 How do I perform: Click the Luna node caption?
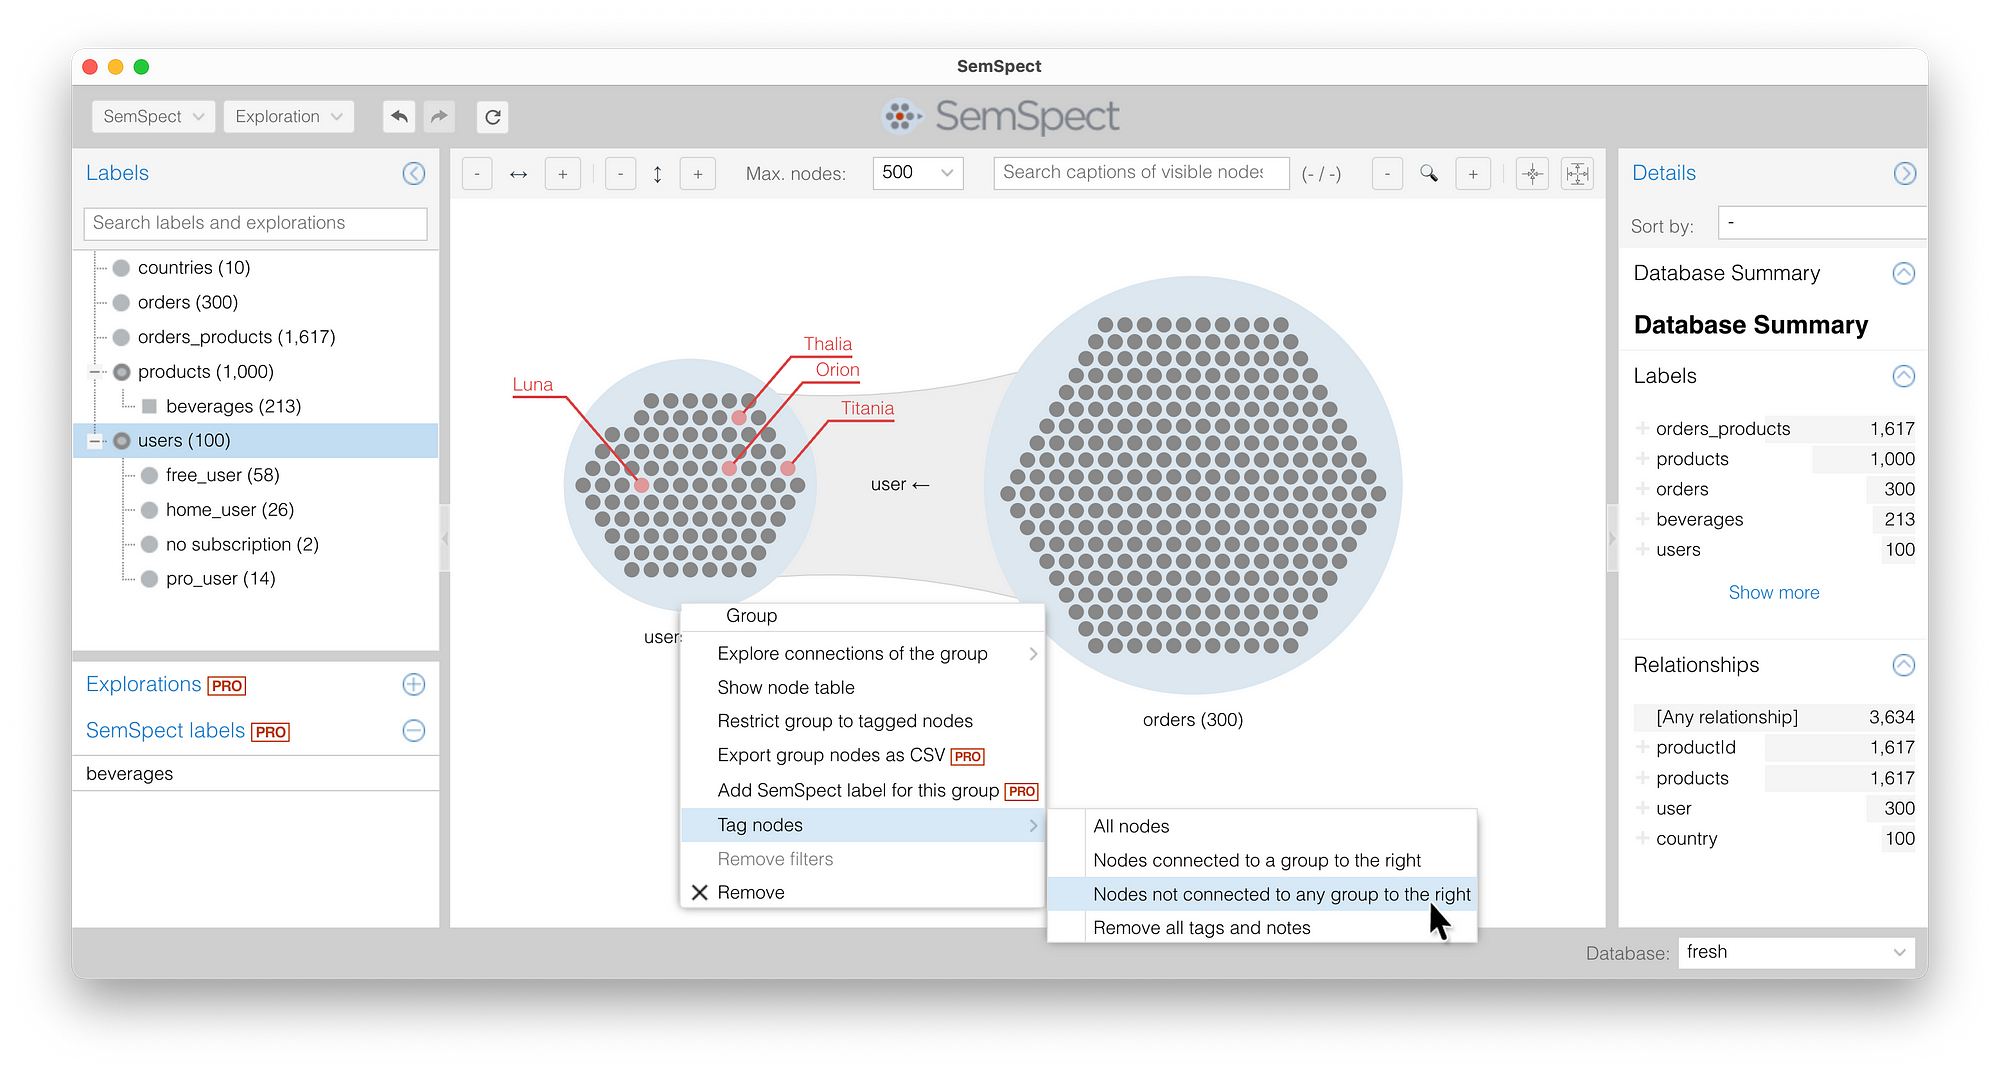coord(532,385)
